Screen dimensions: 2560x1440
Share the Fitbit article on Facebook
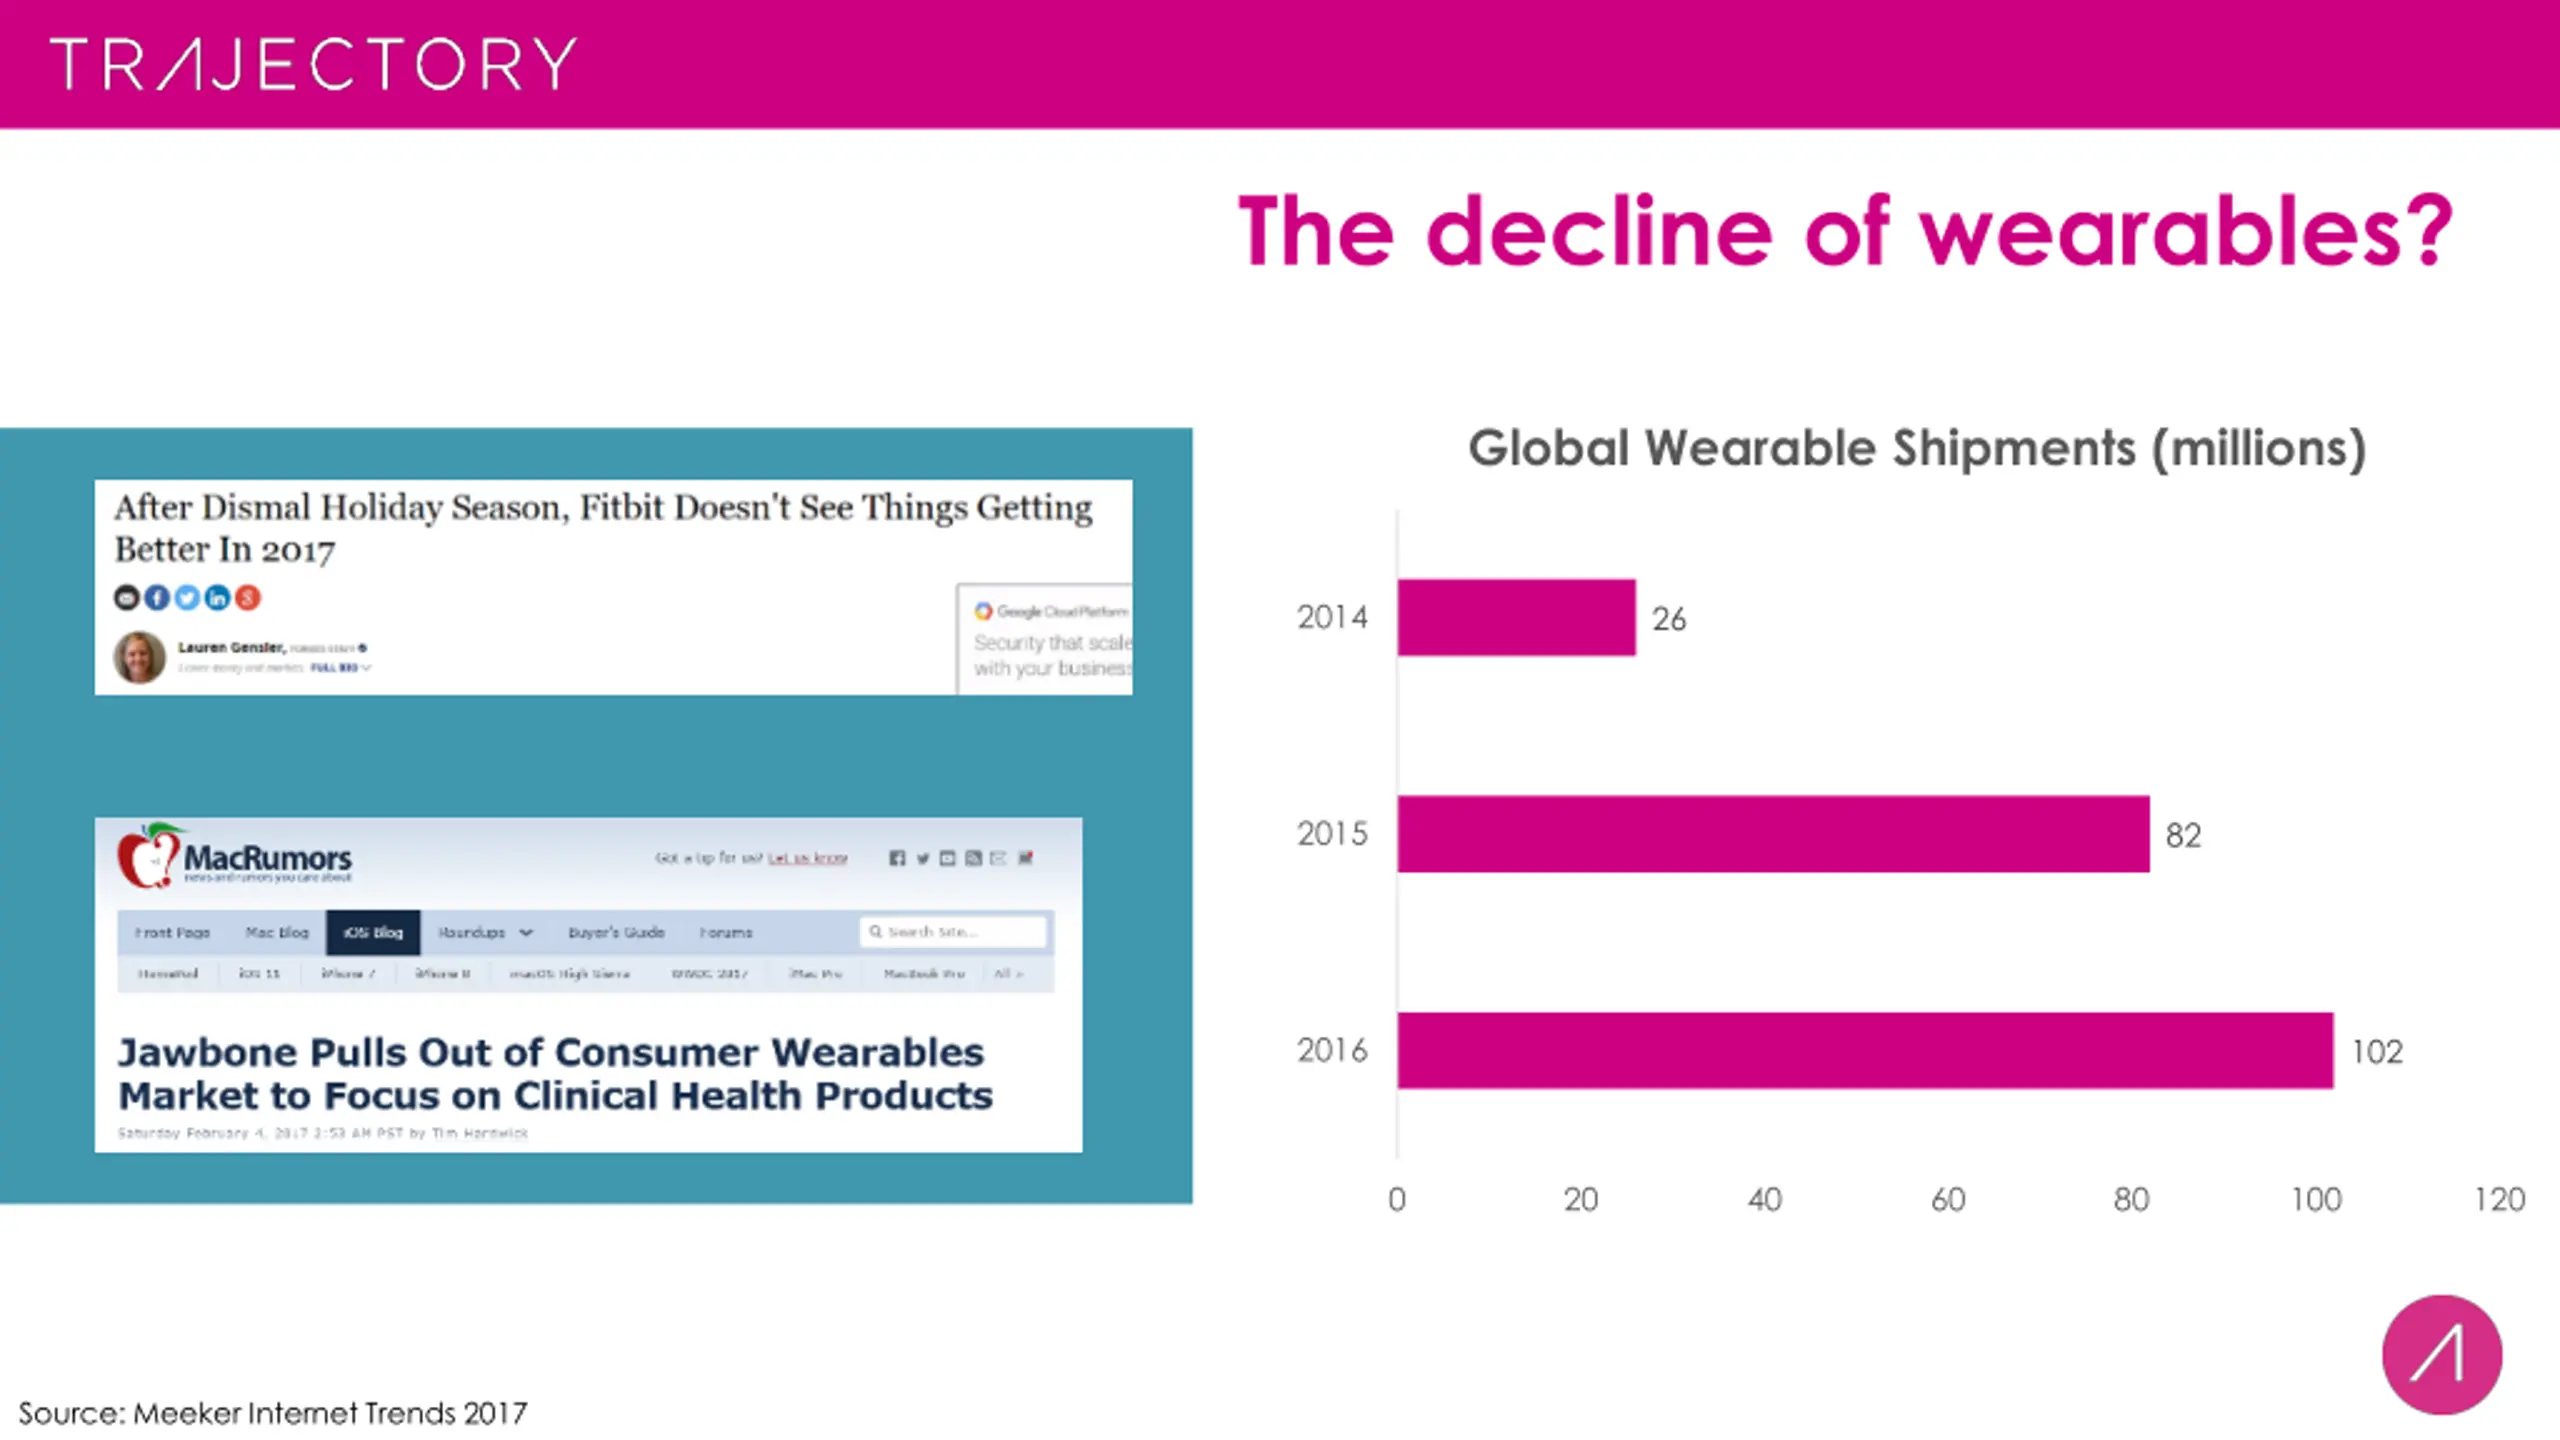pos(157,598)
